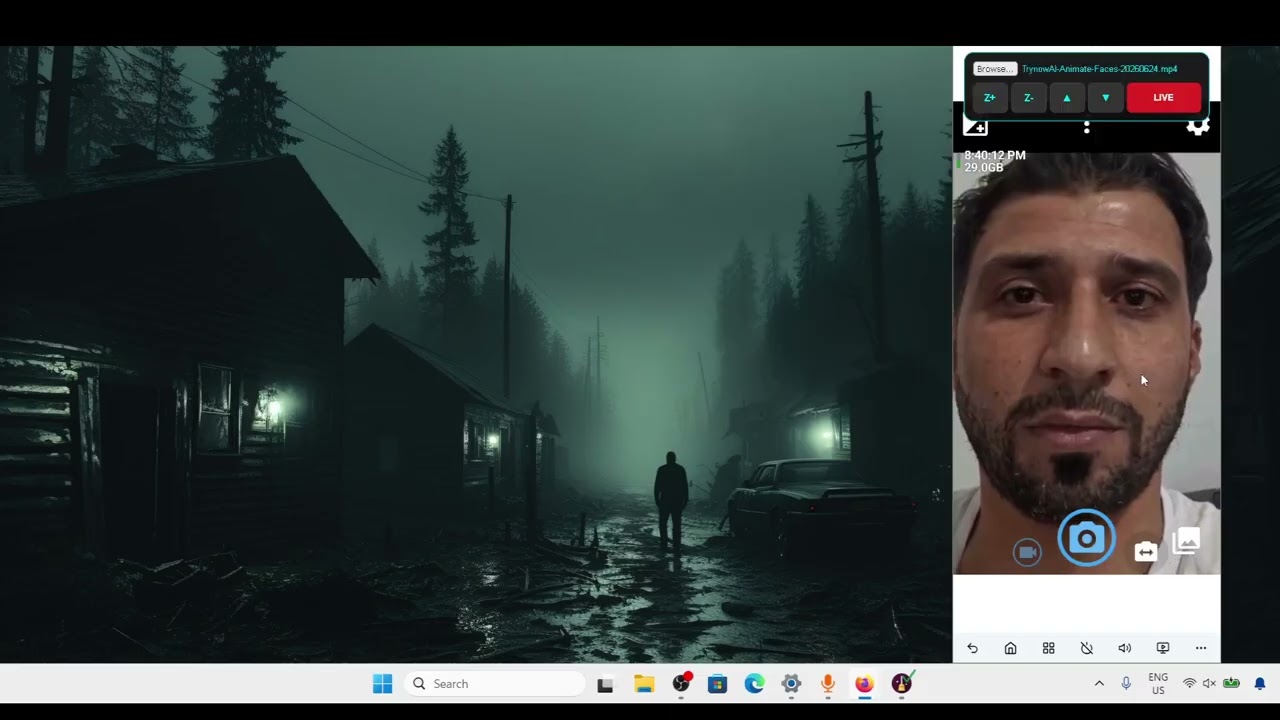Click the Z+ zoom in button
This screenshot has height=720, width=1280.
pyautogui.click(x=989, y=98)
